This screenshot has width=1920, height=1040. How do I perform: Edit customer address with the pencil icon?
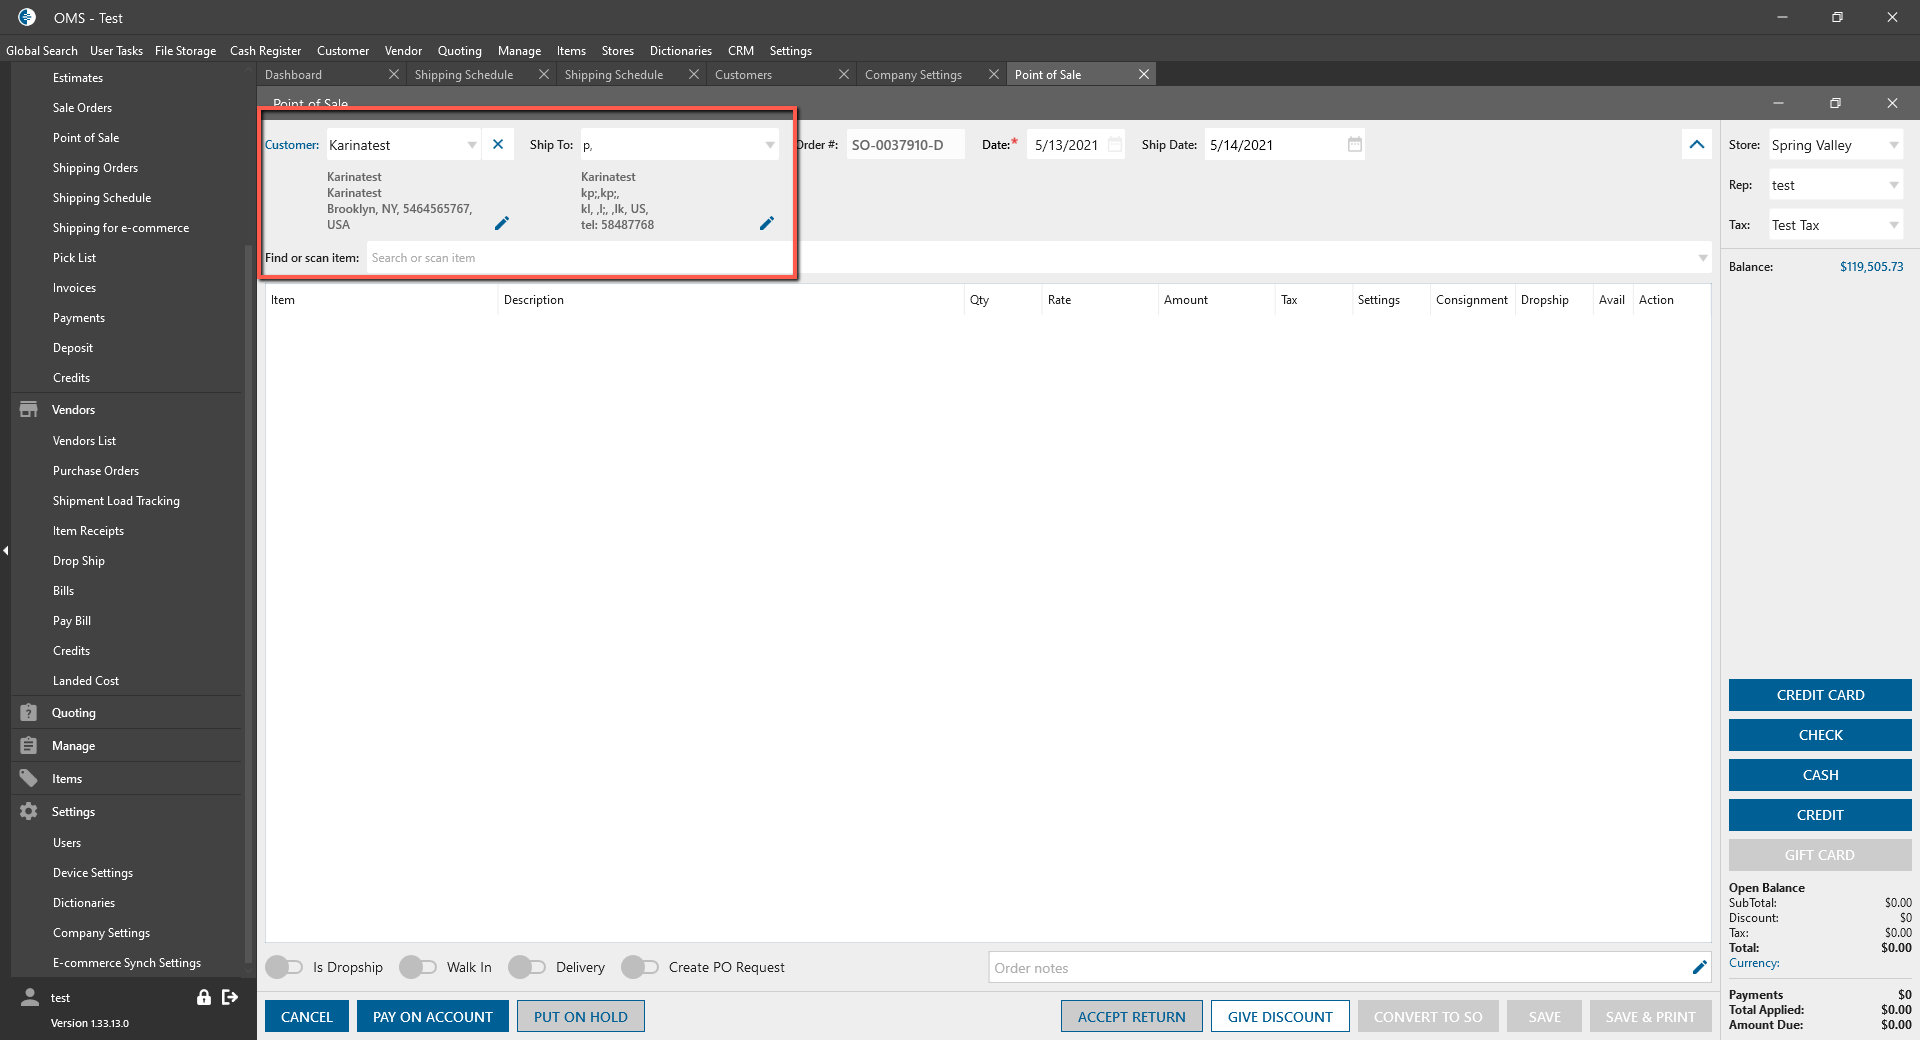[x=502, y=223]
